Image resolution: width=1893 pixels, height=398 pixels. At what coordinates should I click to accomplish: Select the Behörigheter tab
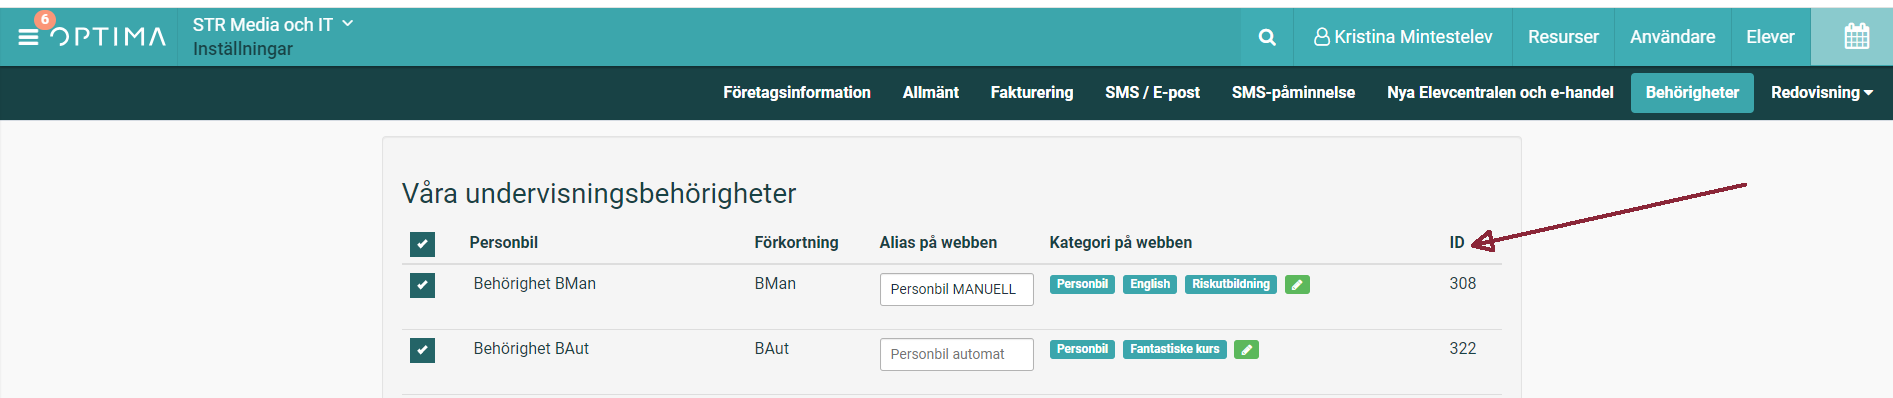tap(1692, 92)
